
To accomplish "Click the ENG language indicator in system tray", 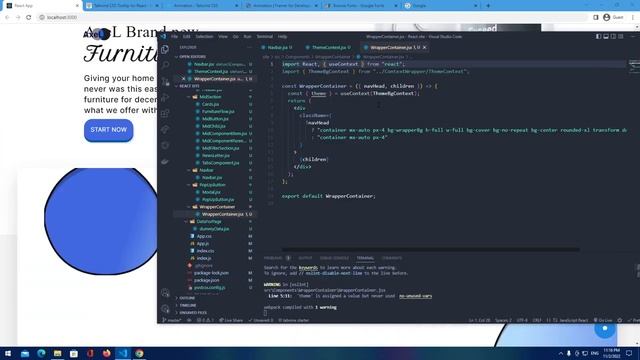I will pos(595,353).
